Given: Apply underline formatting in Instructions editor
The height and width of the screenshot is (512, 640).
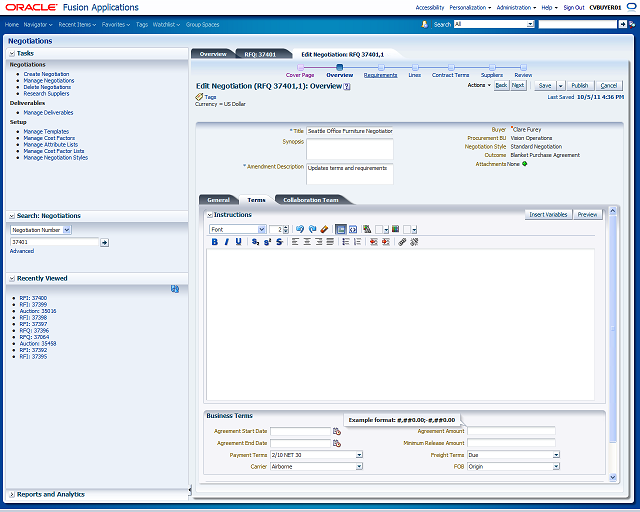Looking at the screenshot, I should pos(238,242).
